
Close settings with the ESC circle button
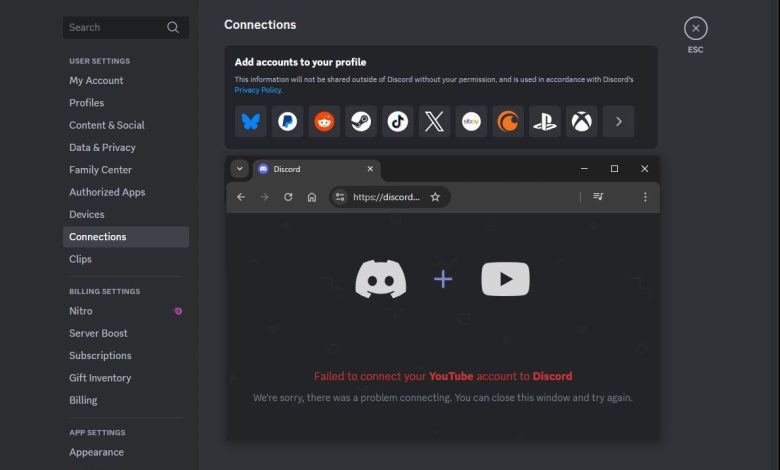(695, 28)
